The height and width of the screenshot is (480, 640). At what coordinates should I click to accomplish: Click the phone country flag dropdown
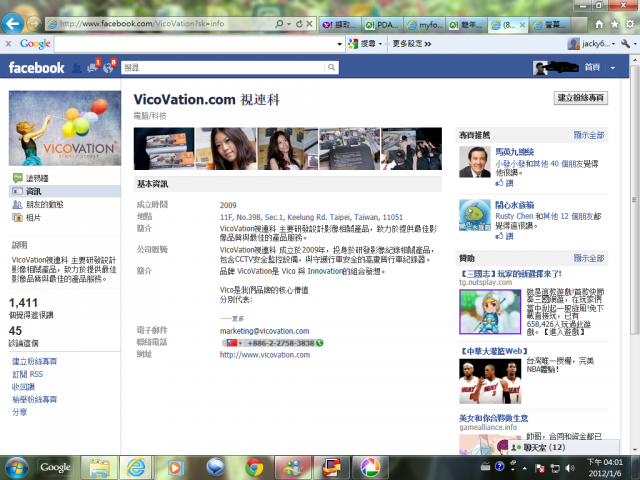tap(234, 343)
